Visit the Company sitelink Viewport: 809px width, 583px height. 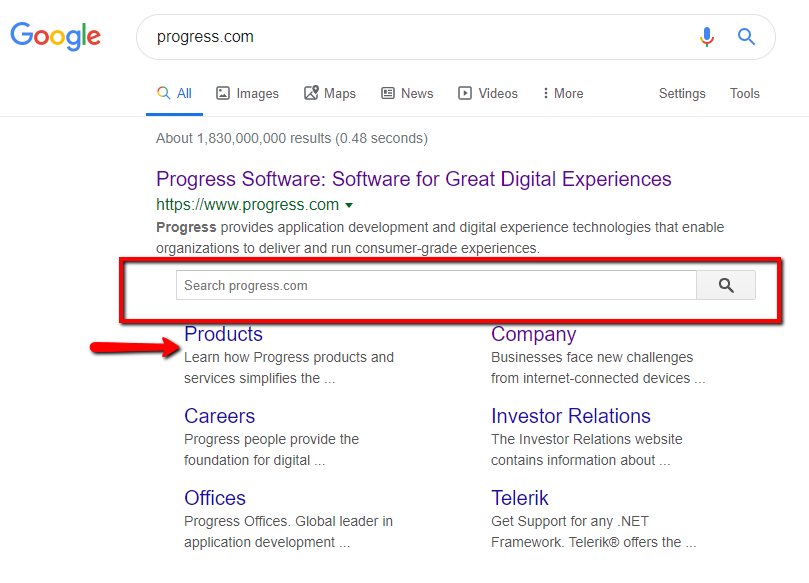pos(533,334)
